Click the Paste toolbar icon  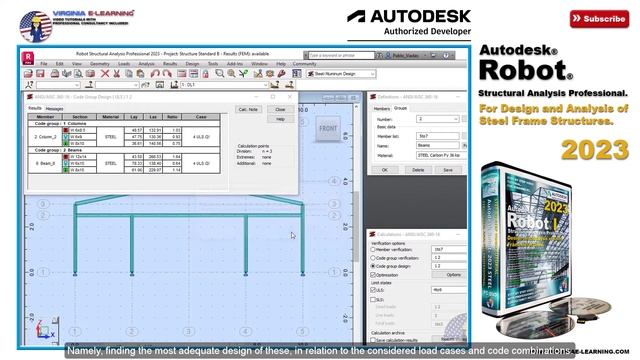pyautogui.click(x=140, y=74)
